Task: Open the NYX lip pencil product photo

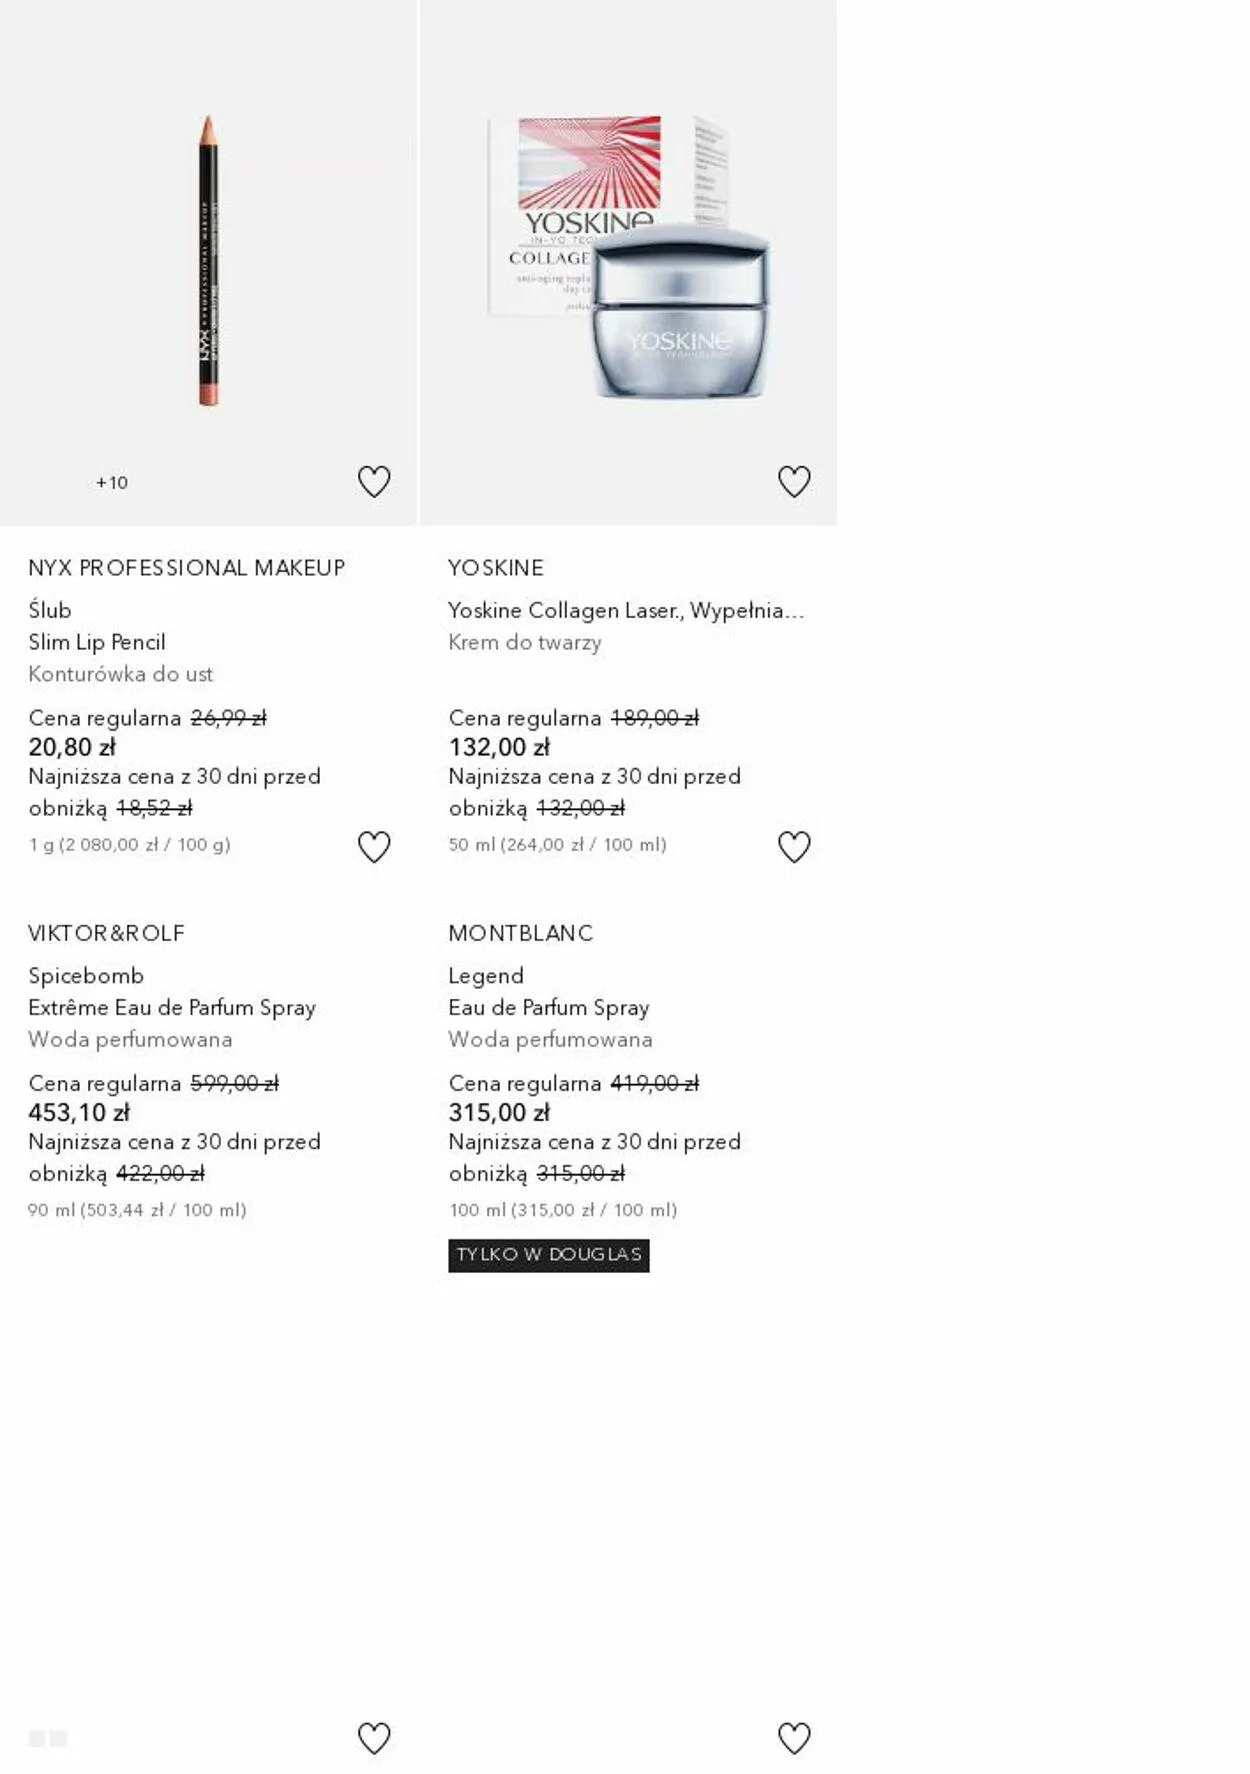Action: pyautogui.click(x=208, y=262)
